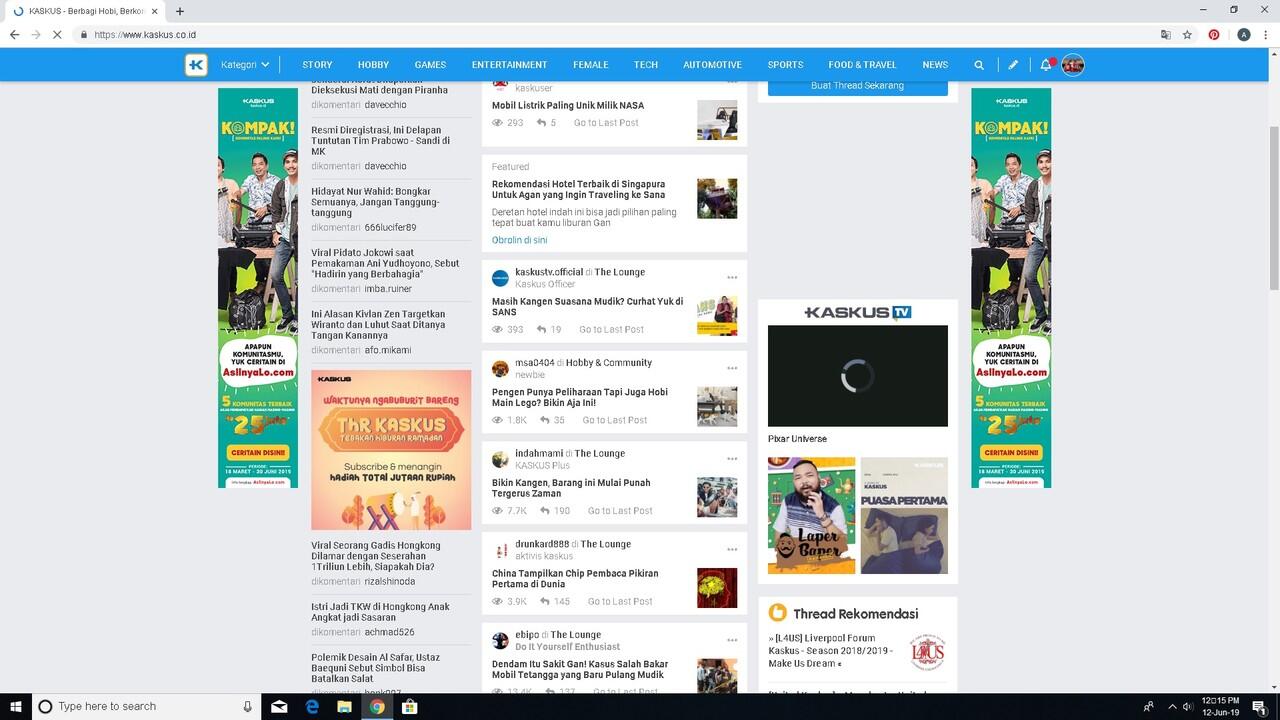Click drunkard888 user avatar
The image size is (1280, 720).
point(500,550)
